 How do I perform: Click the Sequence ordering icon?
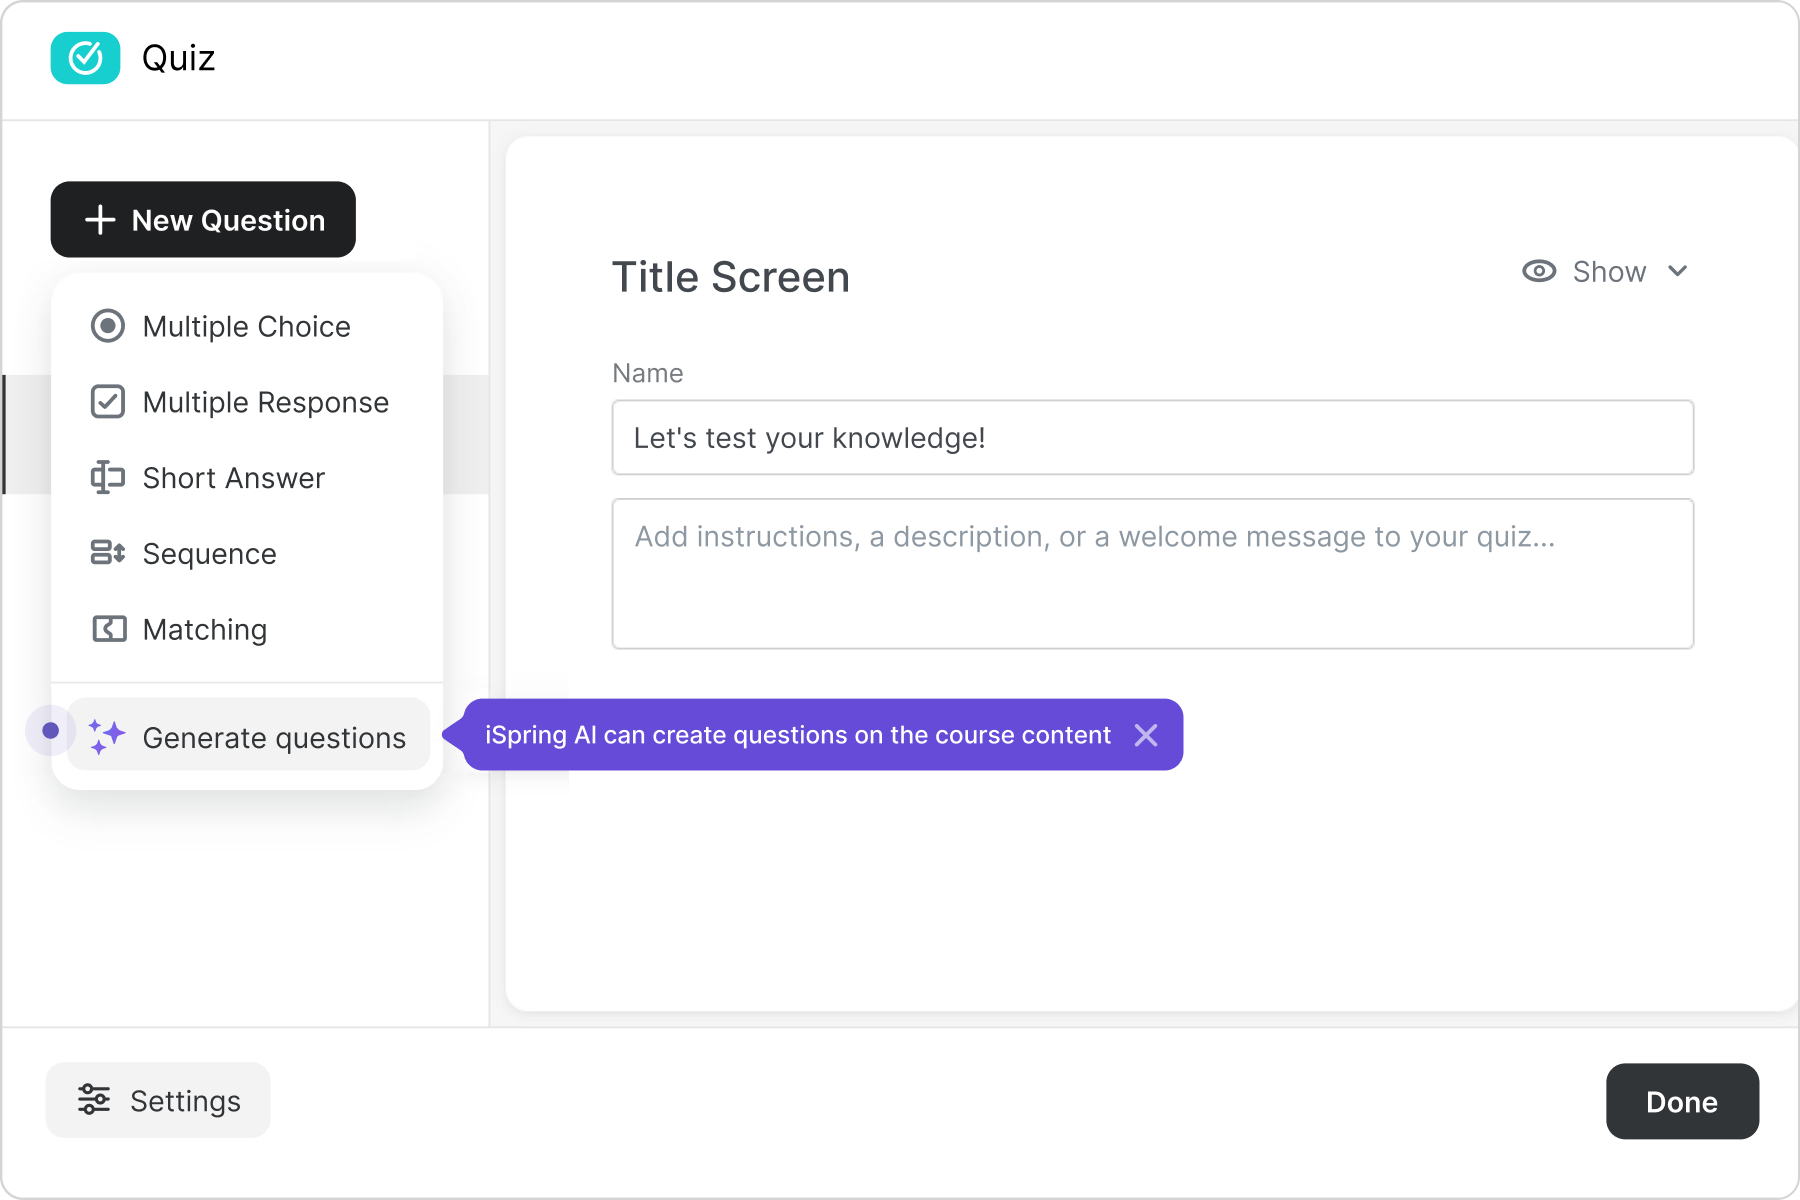(108, 553)
